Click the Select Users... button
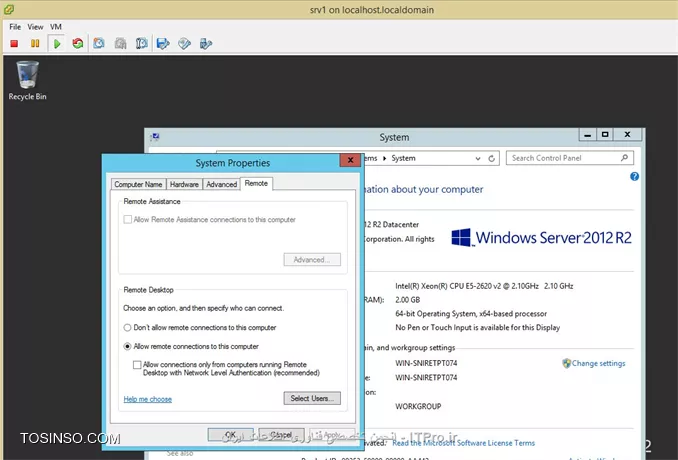 tap(312, 398)
